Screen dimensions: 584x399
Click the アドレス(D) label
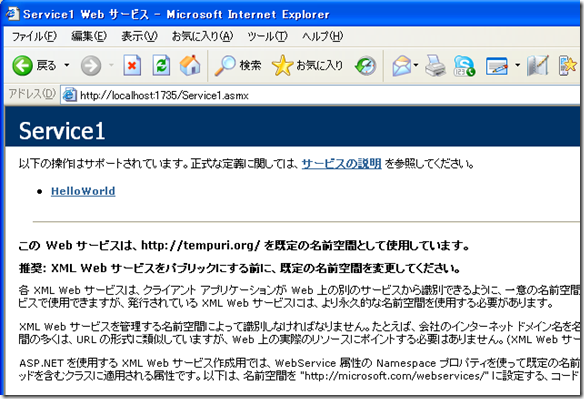tap(32, 94)
